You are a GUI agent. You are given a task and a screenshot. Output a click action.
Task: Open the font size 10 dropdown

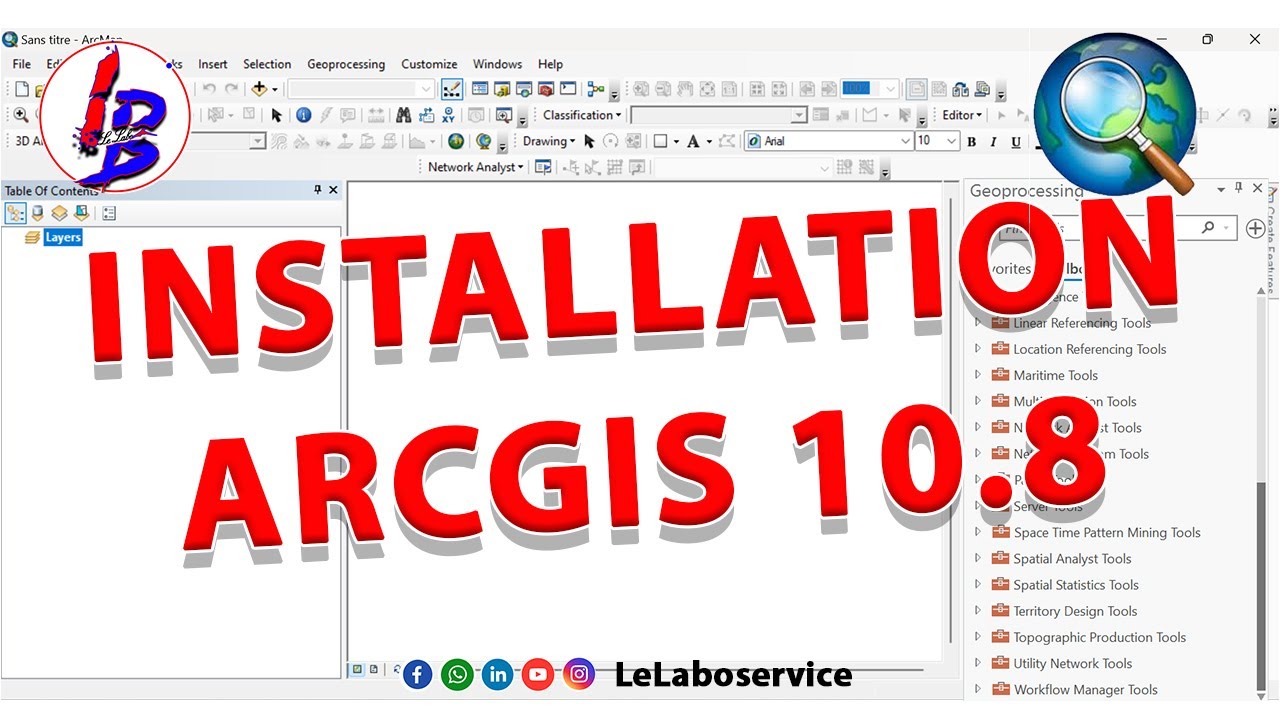click(x=951, y=141)
